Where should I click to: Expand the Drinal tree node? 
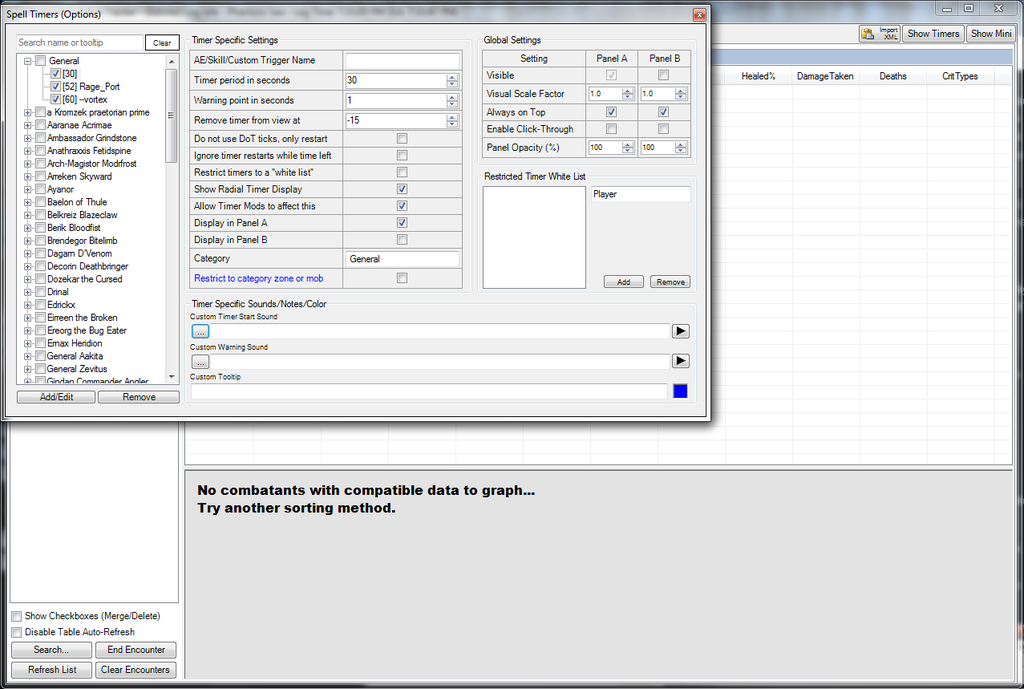(x=28, y=292)
